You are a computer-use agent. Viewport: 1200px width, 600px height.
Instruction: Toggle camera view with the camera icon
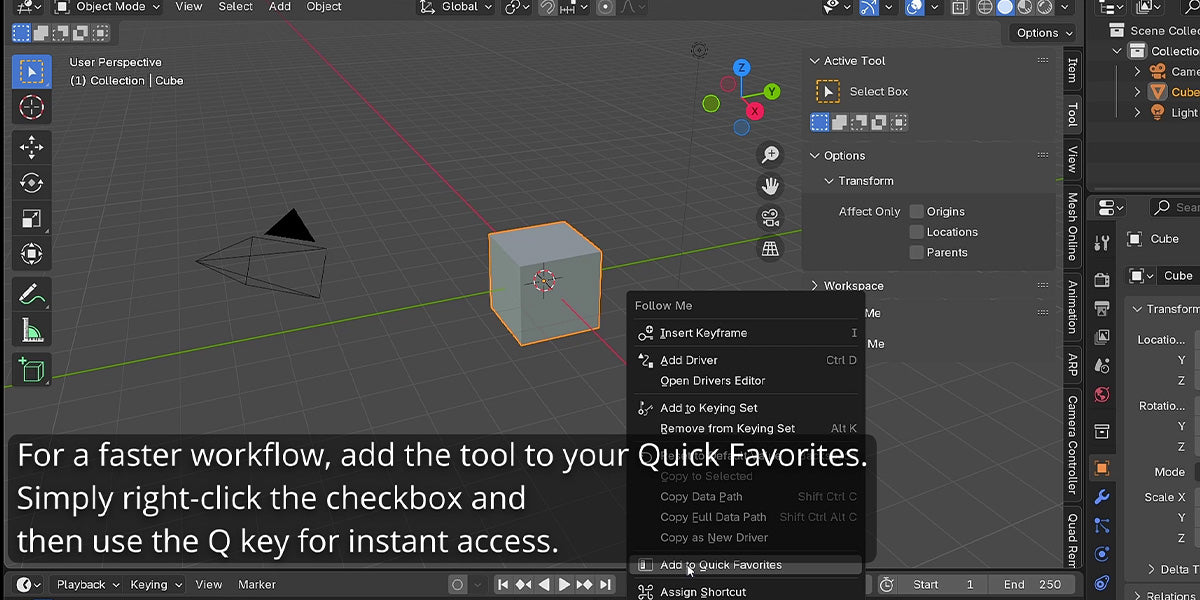(x=770, y=218)
